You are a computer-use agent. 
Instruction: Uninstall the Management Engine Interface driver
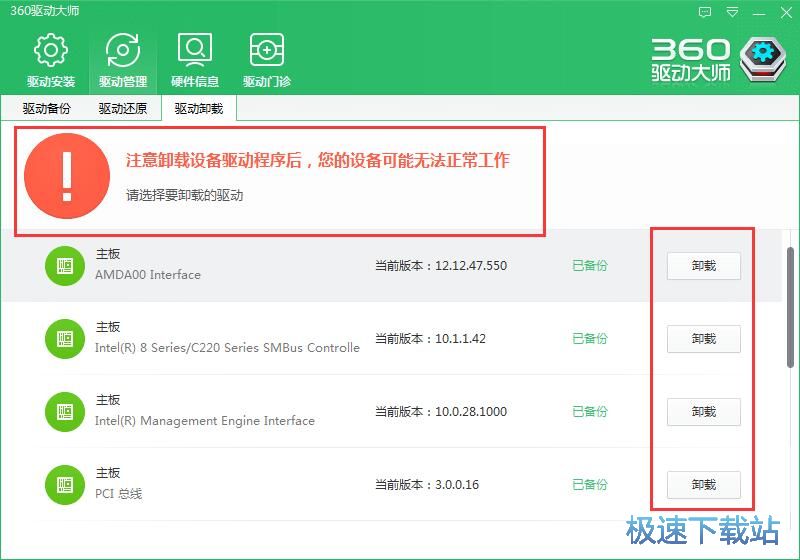(x=704, y=412)
